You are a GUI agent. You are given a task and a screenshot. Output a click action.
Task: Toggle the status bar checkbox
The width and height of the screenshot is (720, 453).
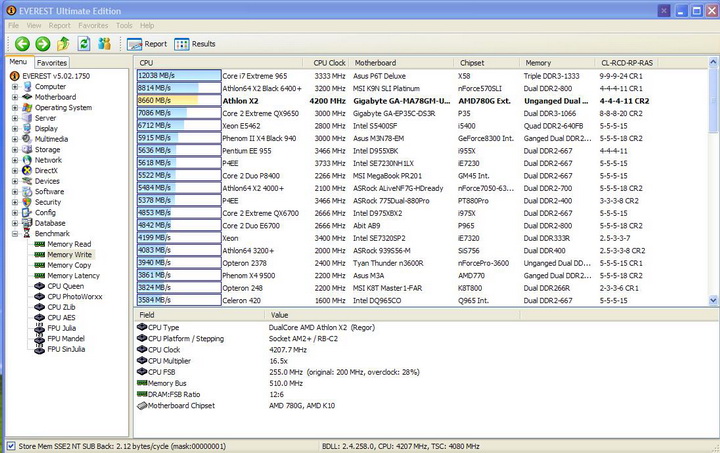11,446
